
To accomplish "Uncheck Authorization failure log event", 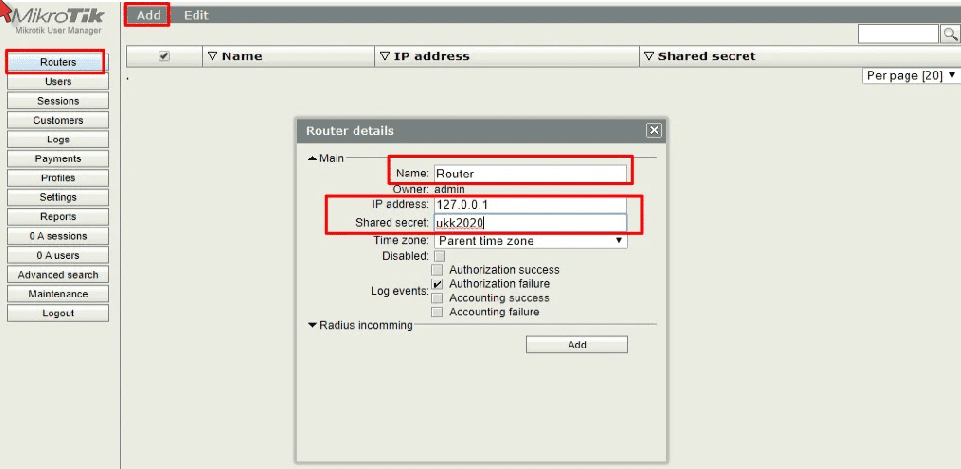I will 437,284.
